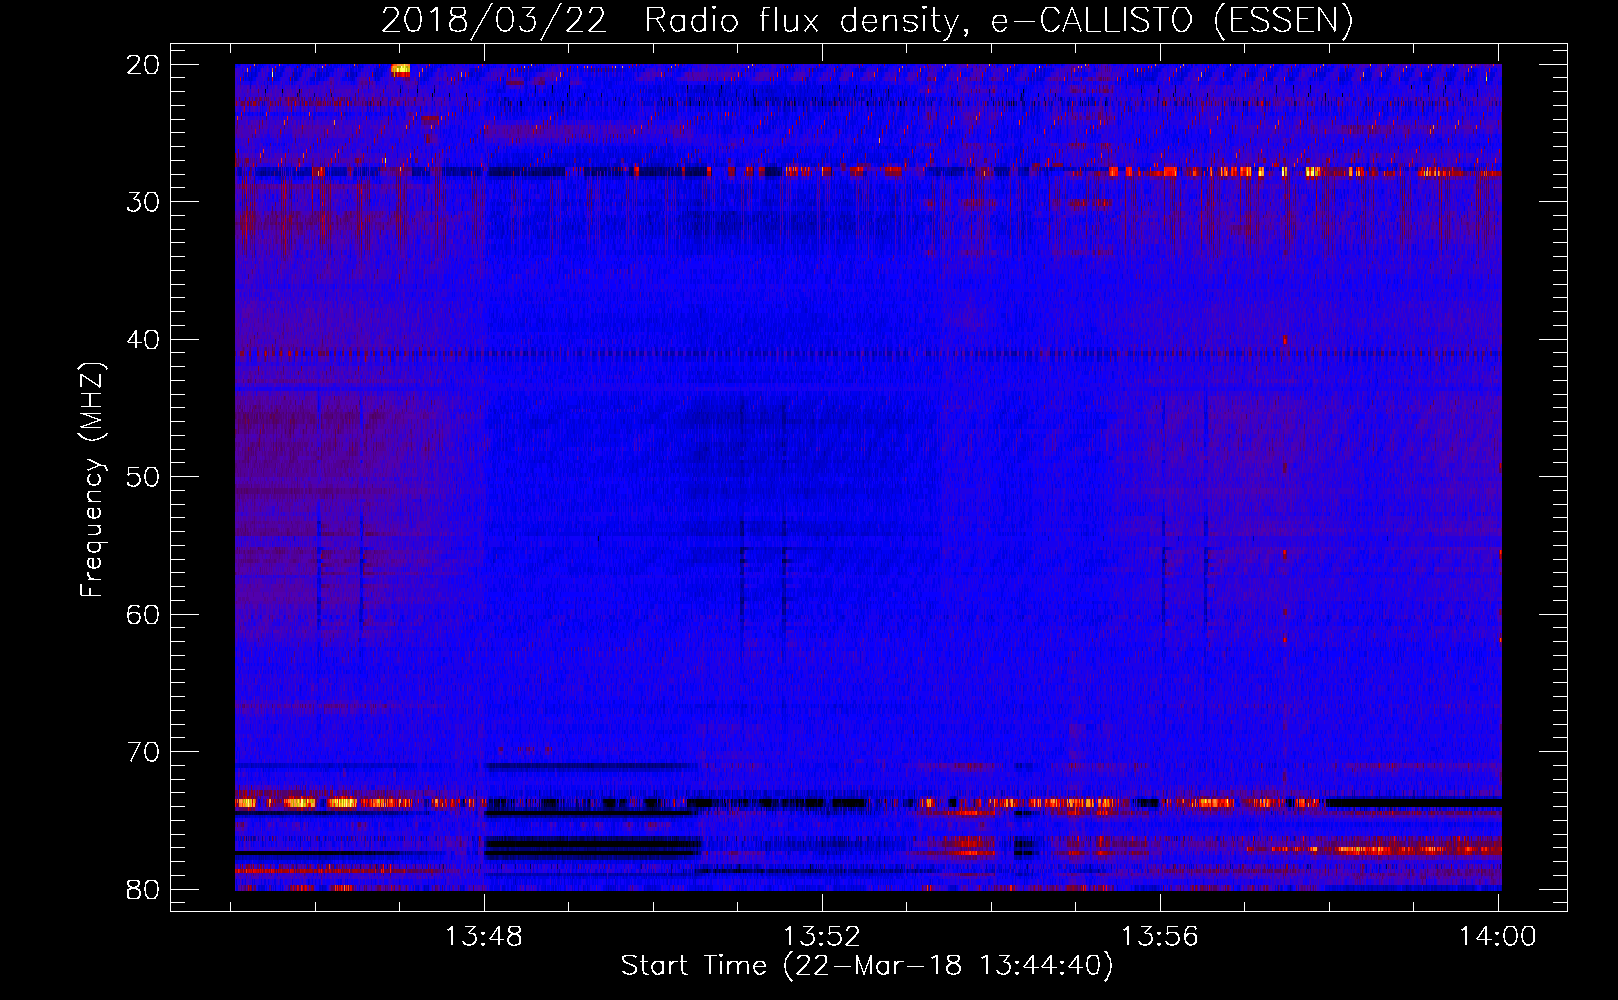The height and width of the screenshot is (1000, 1618).
Task: Click the bright yellow burst near 20 MHz
Action: tap(400, 70)
